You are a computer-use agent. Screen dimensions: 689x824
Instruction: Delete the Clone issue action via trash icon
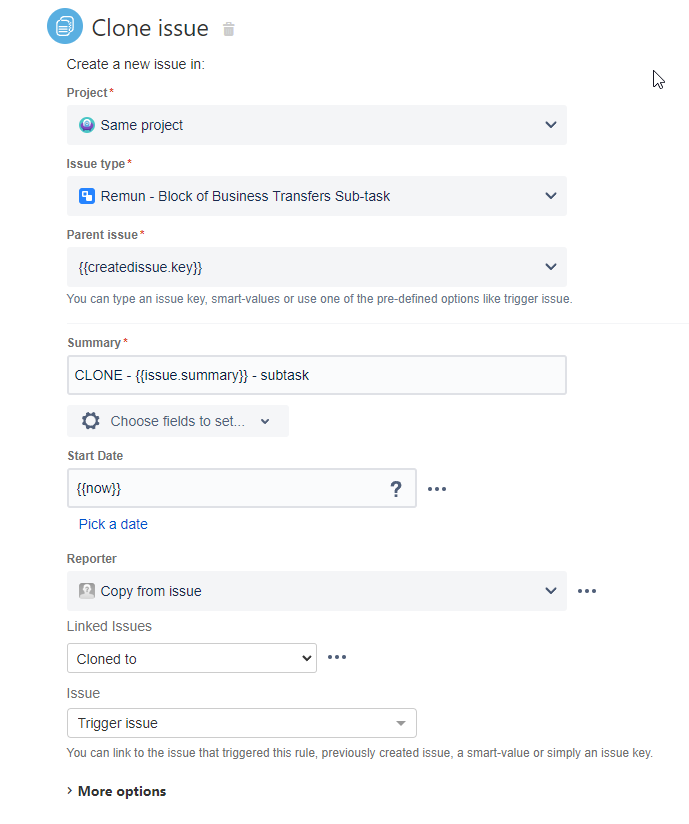point(228,29)
